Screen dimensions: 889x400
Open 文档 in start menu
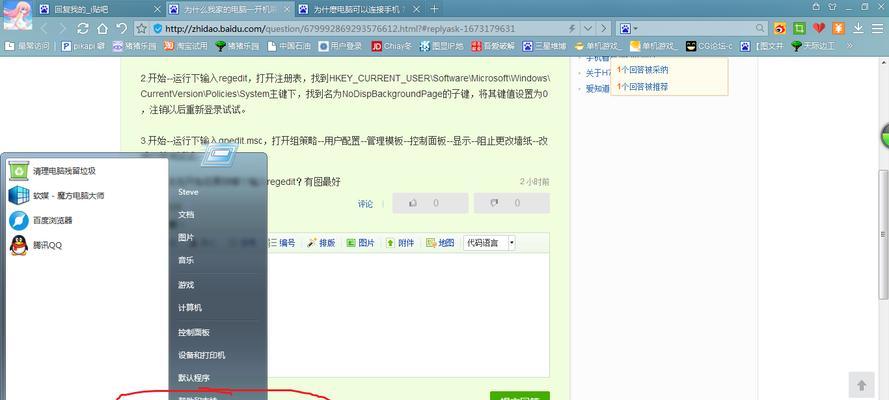tap(187, 215)
